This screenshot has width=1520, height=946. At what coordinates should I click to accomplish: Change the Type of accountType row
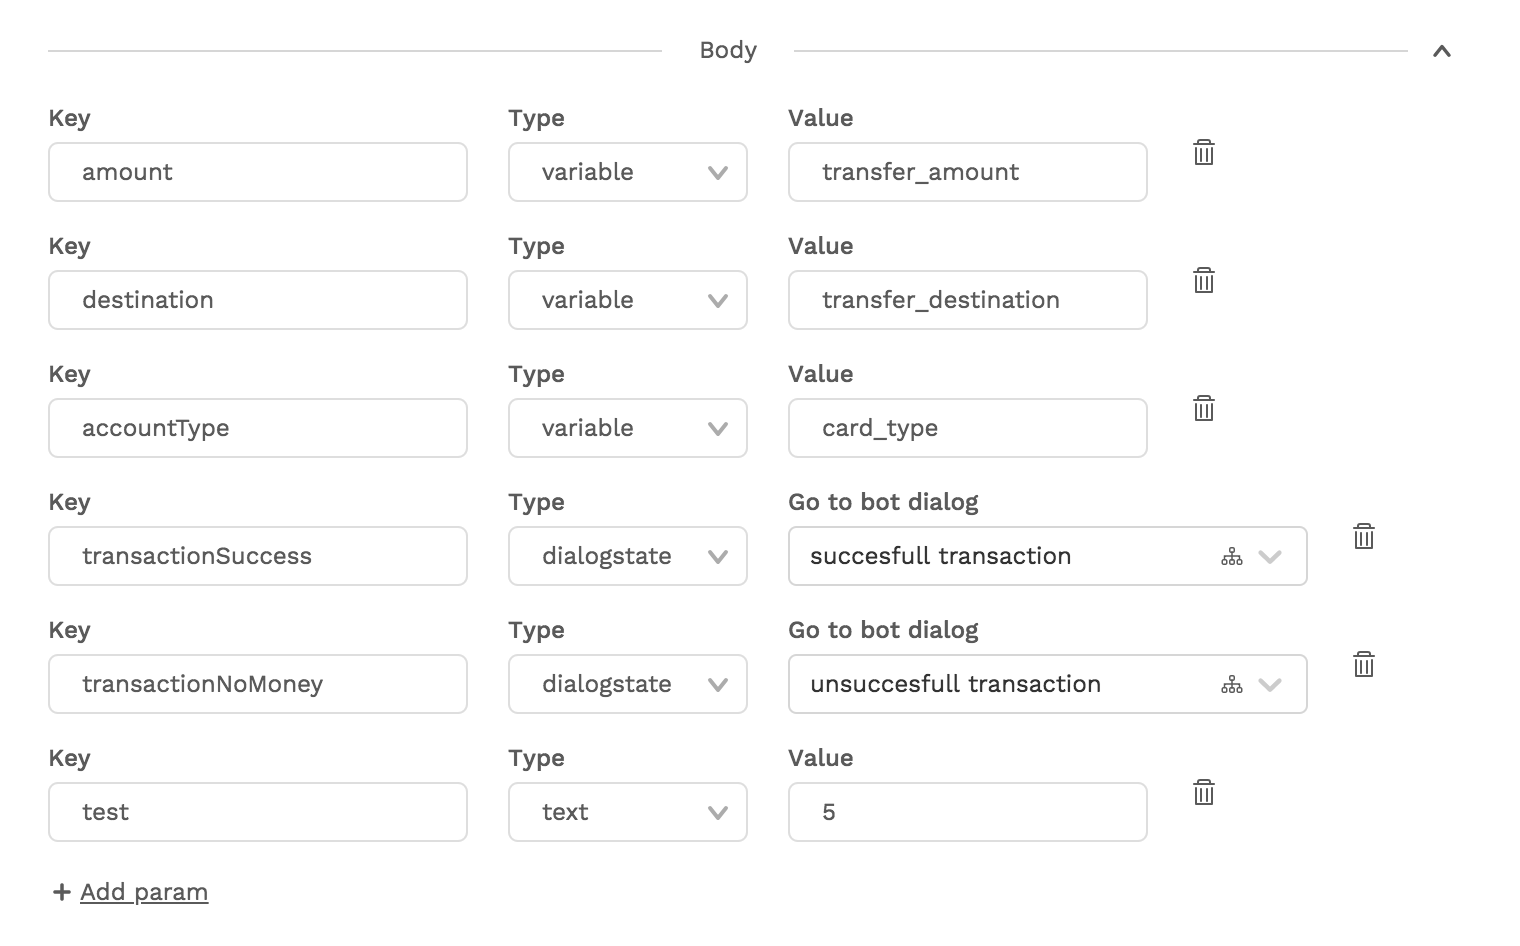[x=628, y=428]
